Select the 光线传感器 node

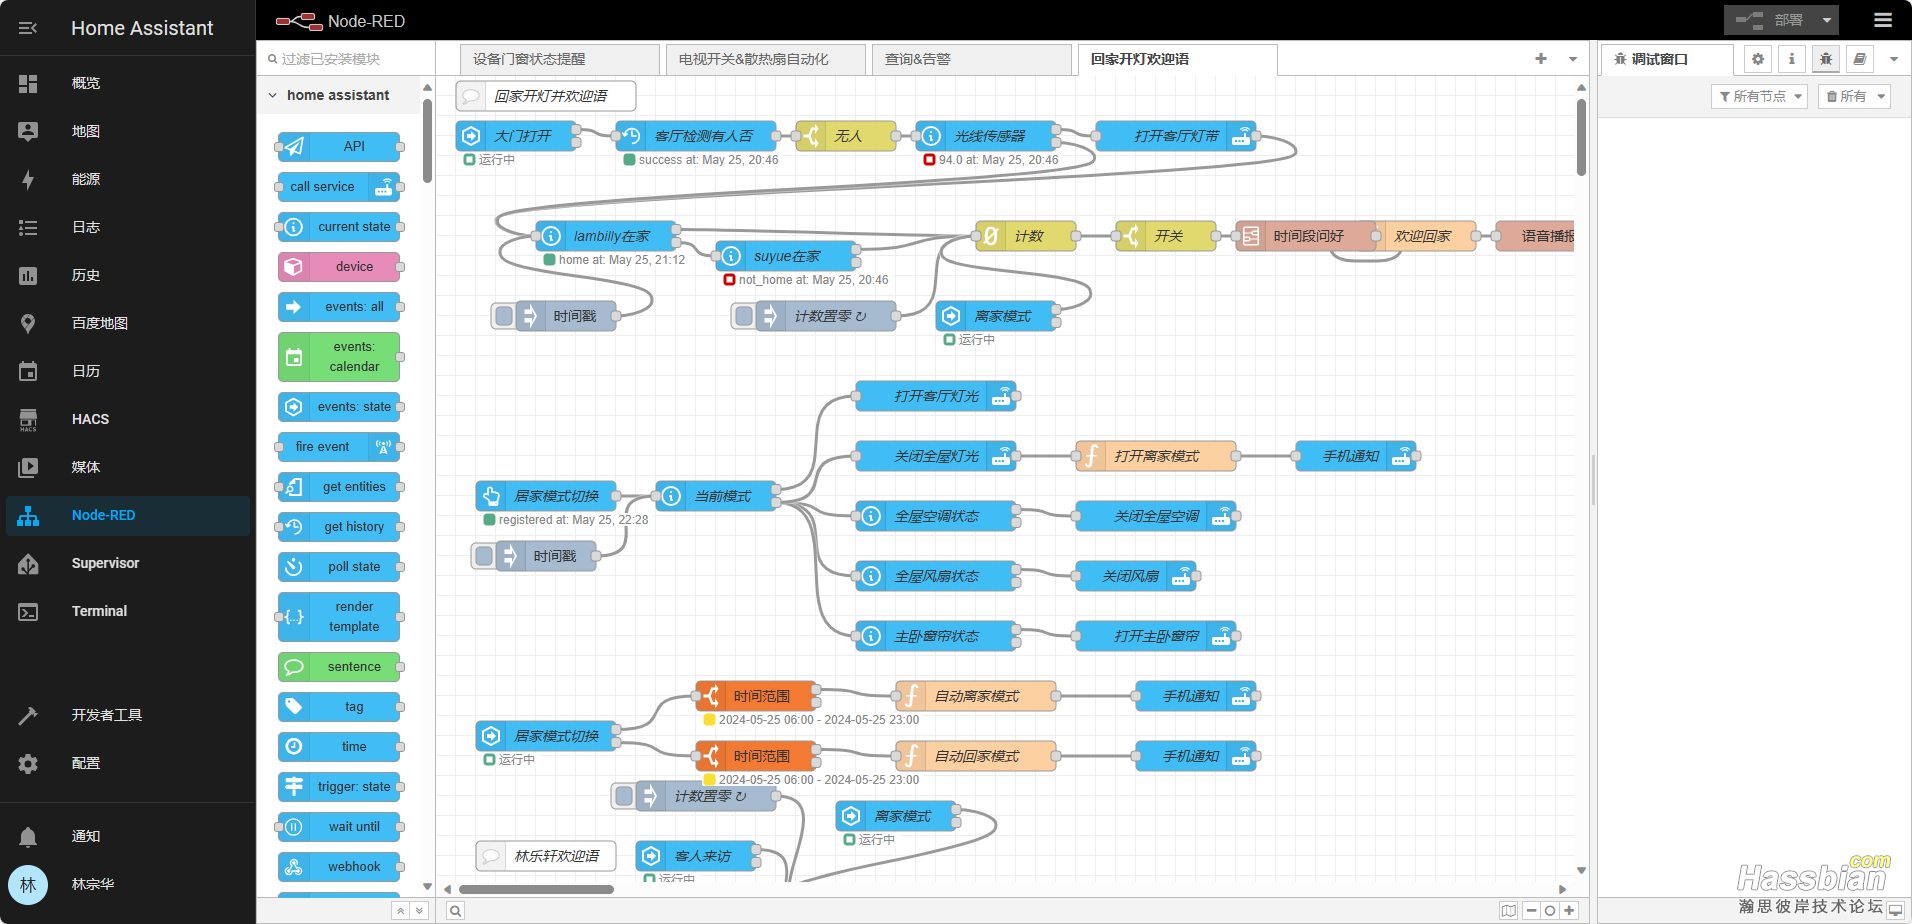point(986,136)
